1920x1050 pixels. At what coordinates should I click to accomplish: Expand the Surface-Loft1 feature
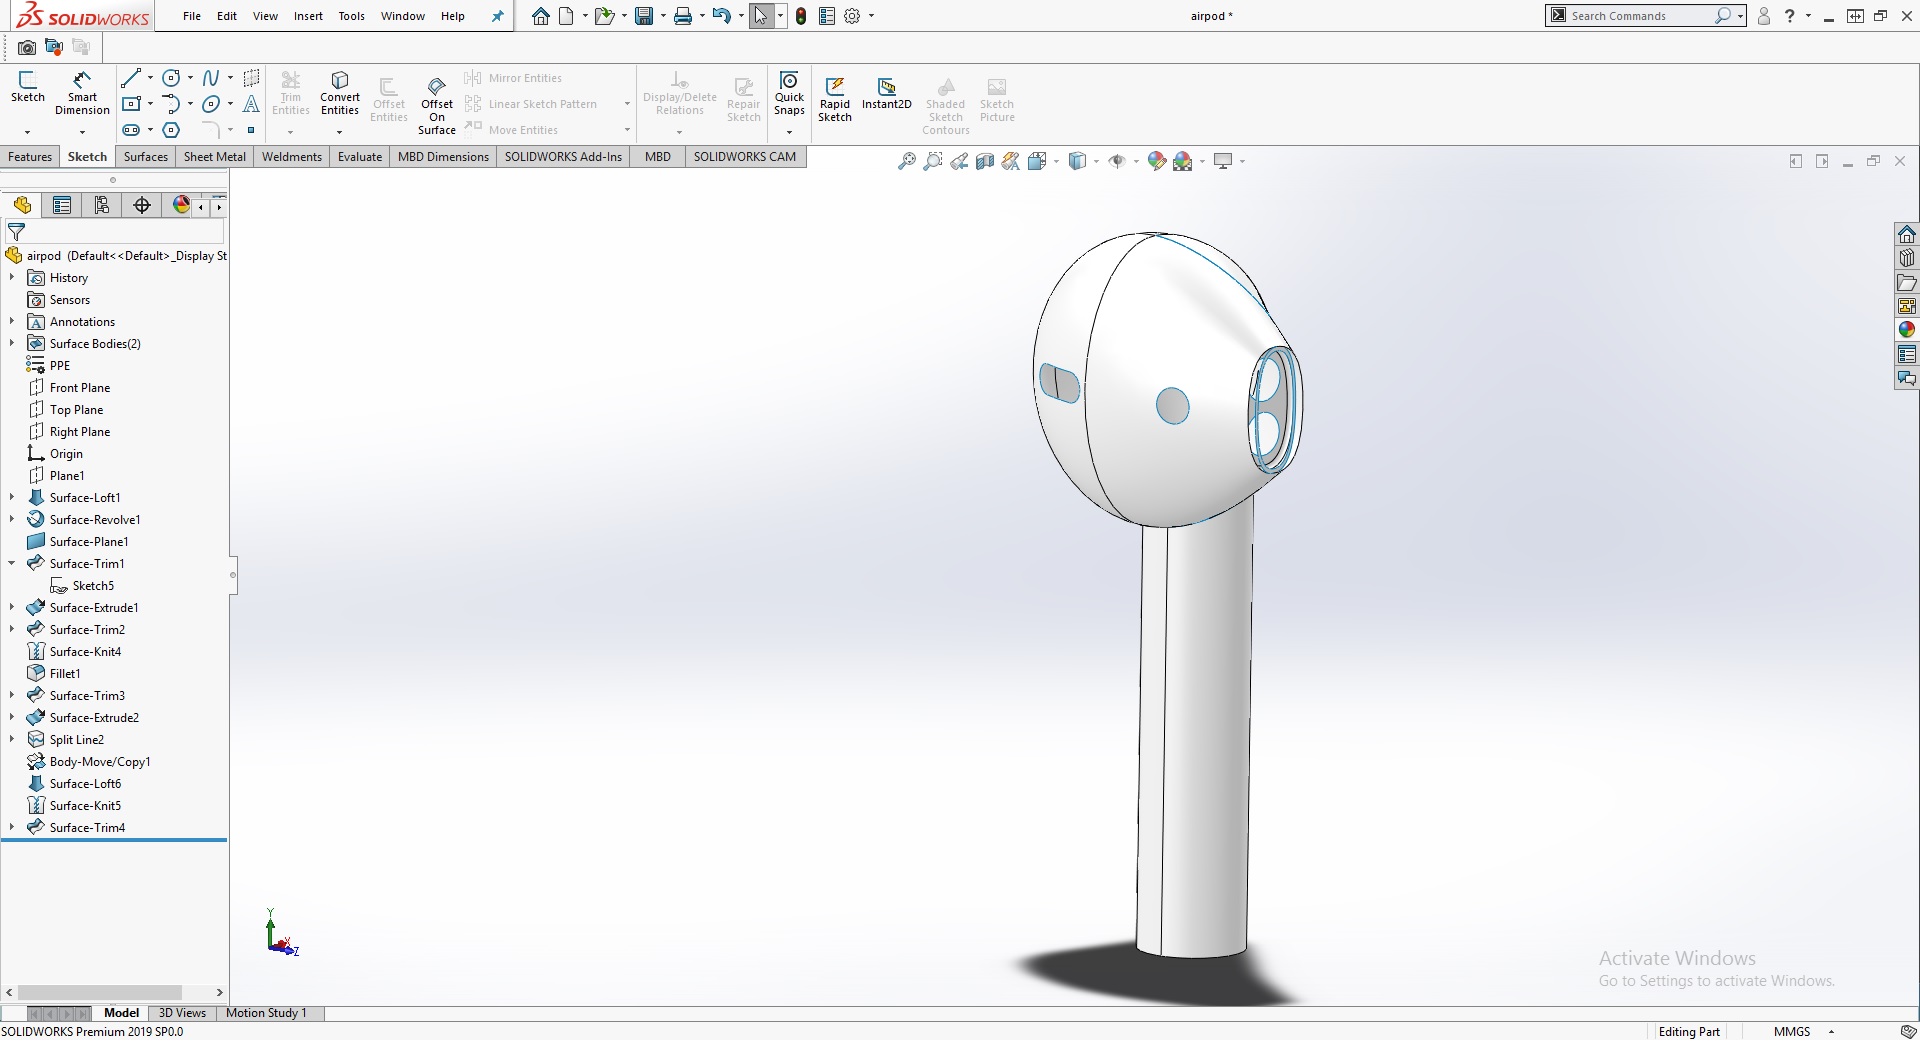[x=12, y=497]
